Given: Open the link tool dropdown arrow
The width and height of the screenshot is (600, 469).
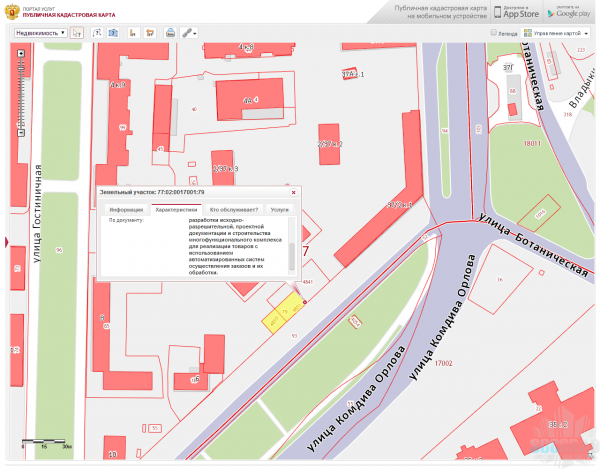Looking at the screenshot, I should pos(194,33).
